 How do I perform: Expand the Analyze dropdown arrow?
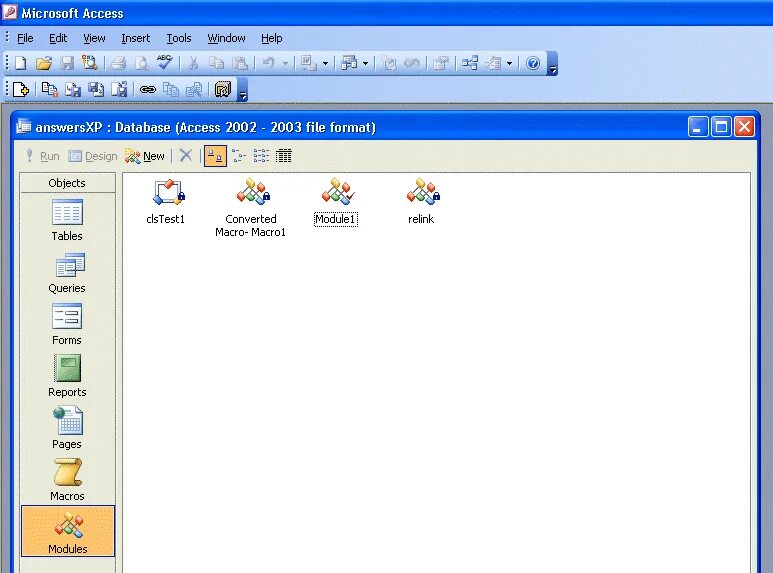click(365, 63)
